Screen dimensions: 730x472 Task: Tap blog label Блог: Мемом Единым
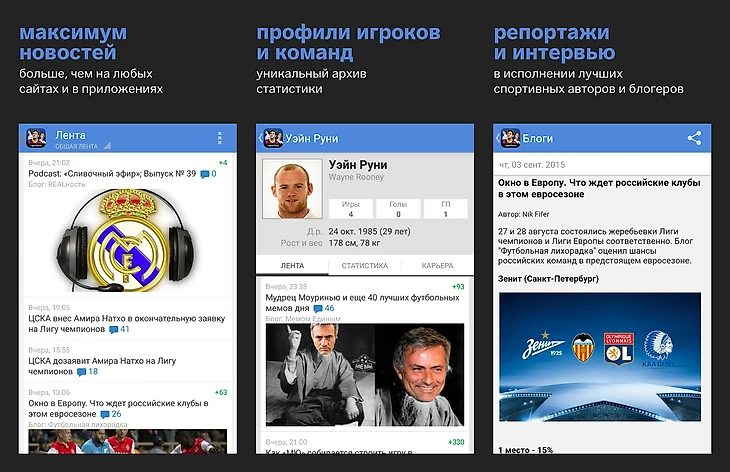tap(303, 319)
